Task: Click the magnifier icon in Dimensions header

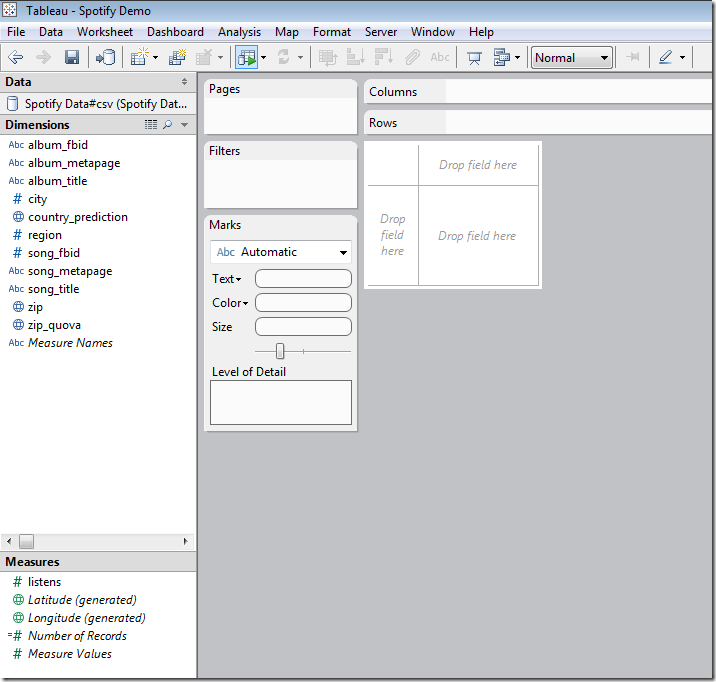Action: [x=167, y=125]
